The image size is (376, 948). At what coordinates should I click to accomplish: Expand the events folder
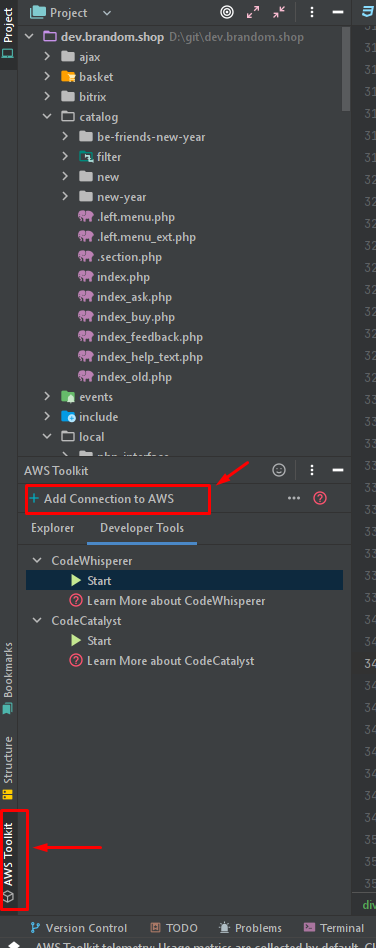point(47,397)
